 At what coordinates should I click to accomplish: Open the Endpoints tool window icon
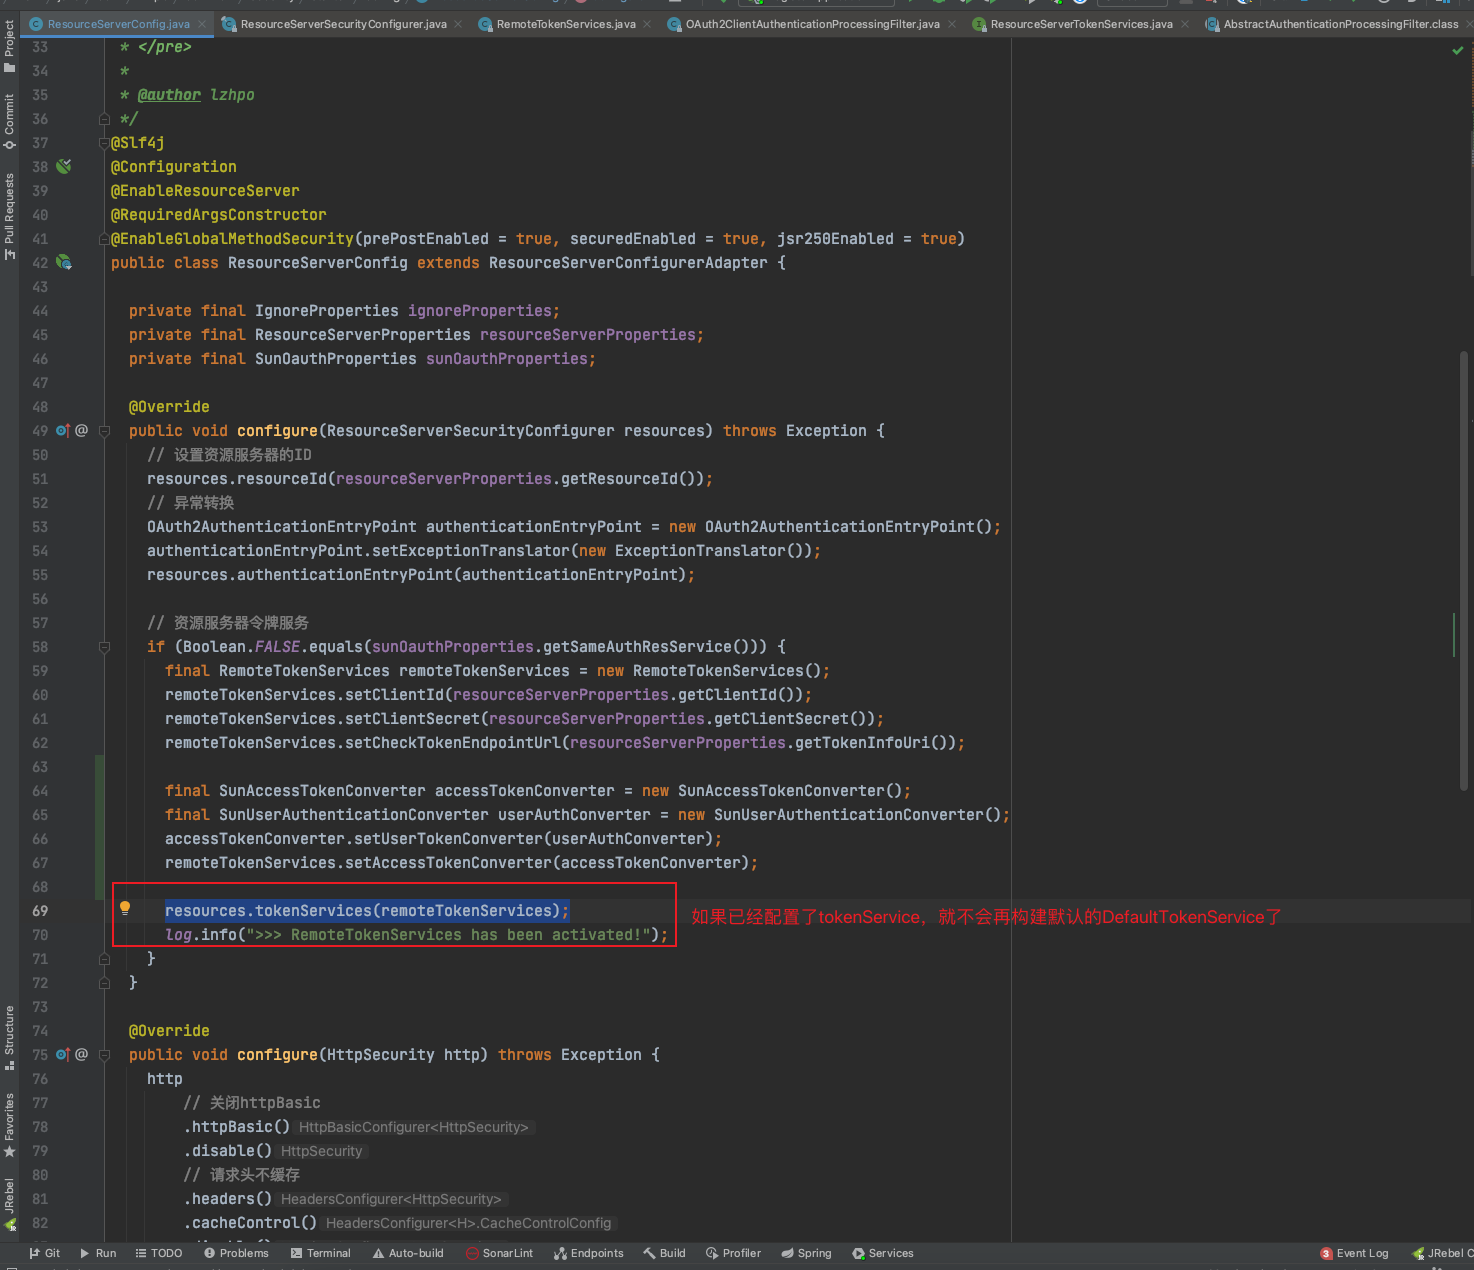tap(589, 1253)
